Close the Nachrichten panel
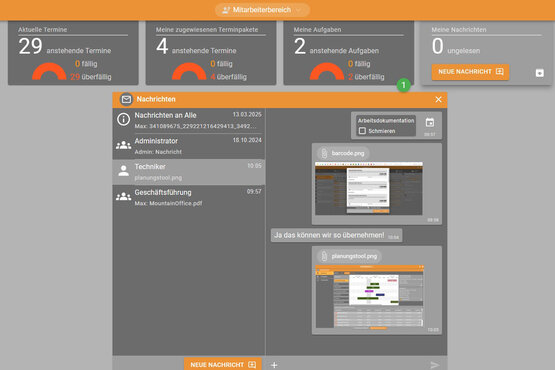 pyautogui.click(x=438, y=99)
